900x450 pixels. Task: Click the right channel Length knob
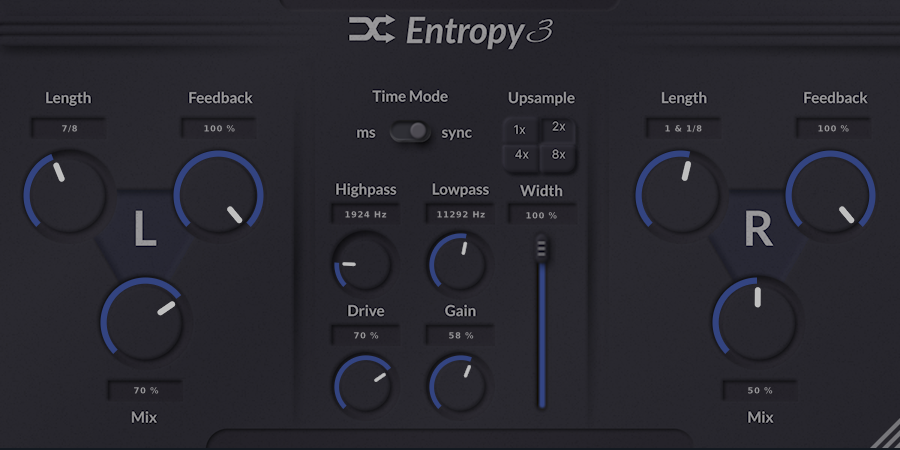tap(679, 193)
